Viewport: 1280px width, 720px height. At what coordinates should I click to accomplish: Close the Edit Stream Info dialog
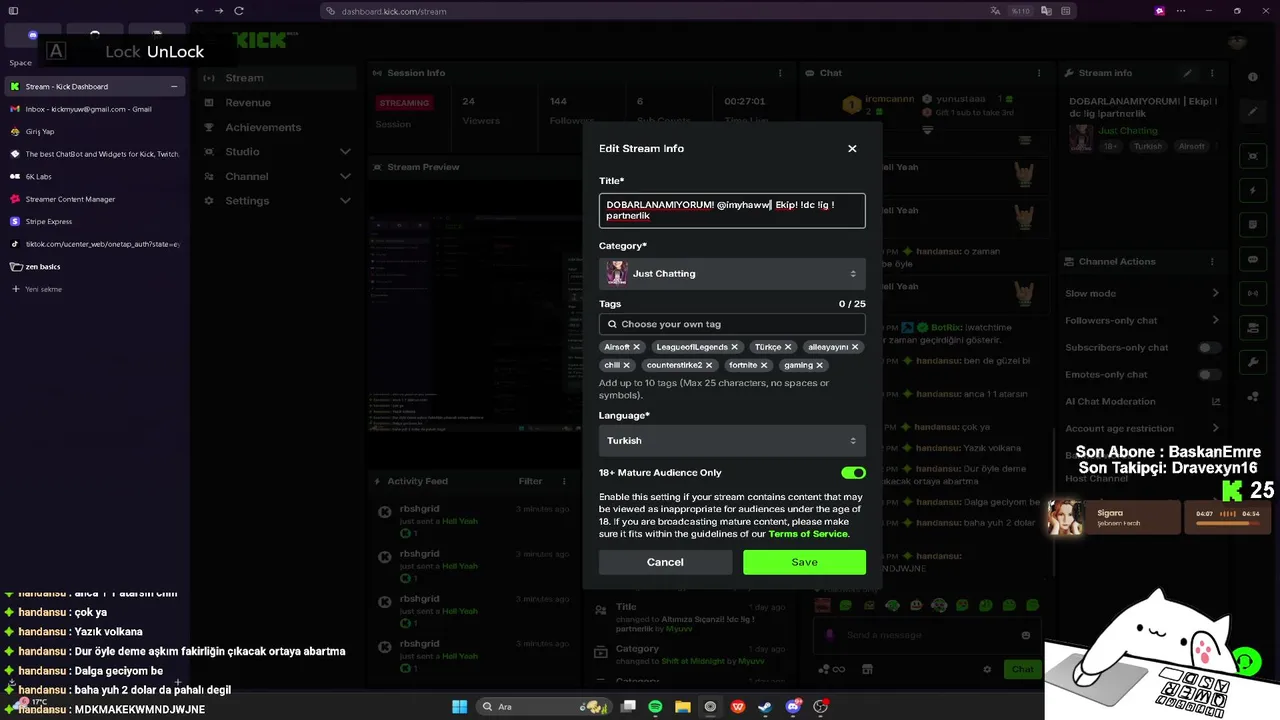click(x=852, y=148)
